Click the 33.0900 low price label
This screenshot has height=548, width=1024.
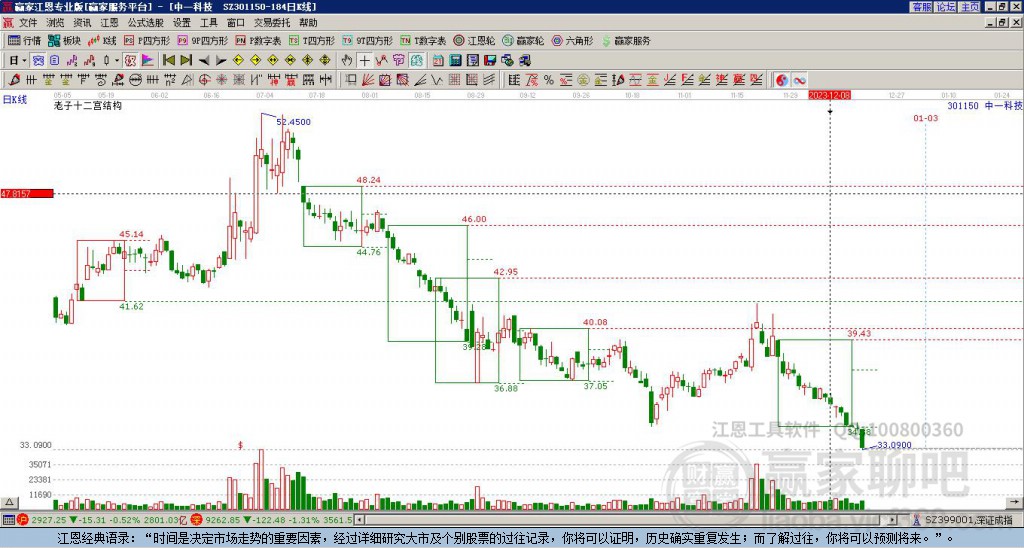point(894,445)
